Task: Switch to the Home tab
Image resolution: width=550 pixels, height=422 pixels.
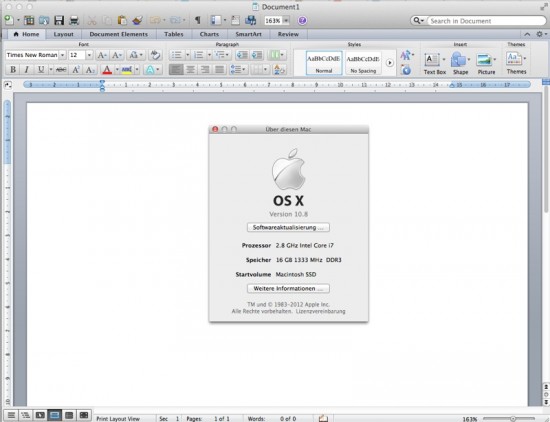Action: [26, 34]
